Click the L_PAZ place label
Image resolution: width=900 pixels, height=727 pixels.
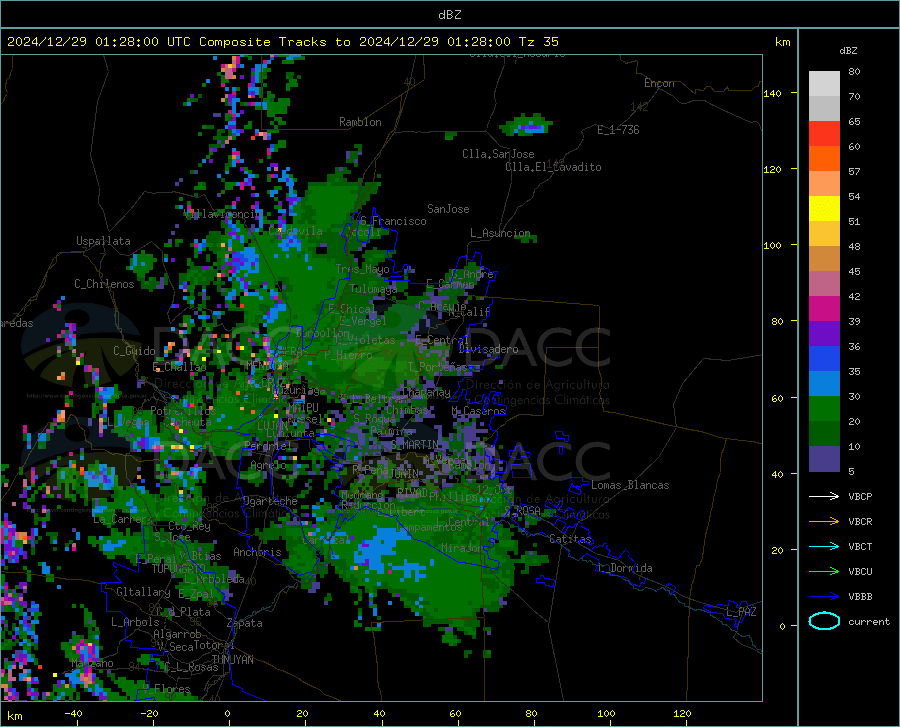point(741,612)
